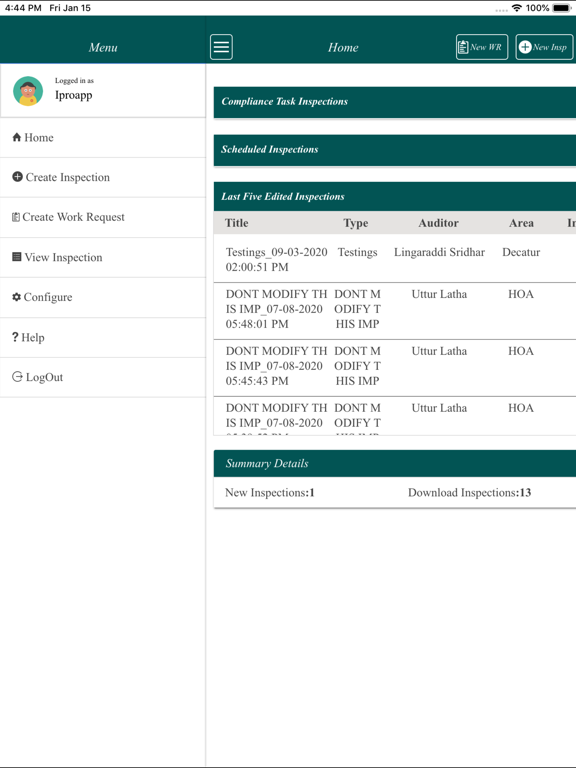Click the list icon beside View Inspection
Image resolution: width=576 pixels, height=768 pixels.
coord(17,257)
